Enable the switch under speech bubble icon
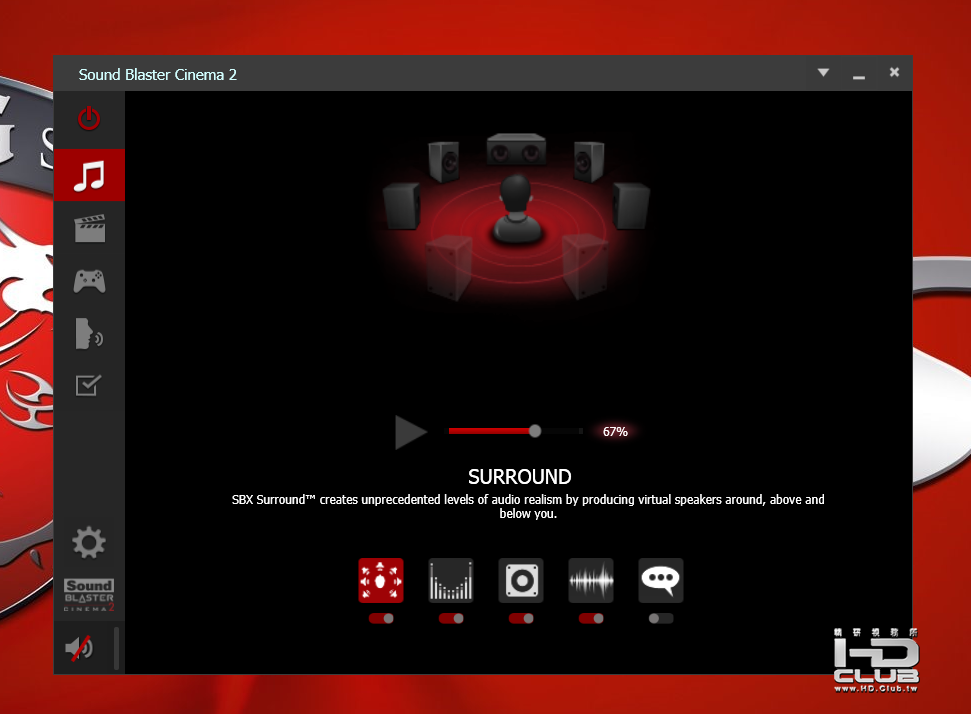The image size is (971, 714). (x=661, y=618)
